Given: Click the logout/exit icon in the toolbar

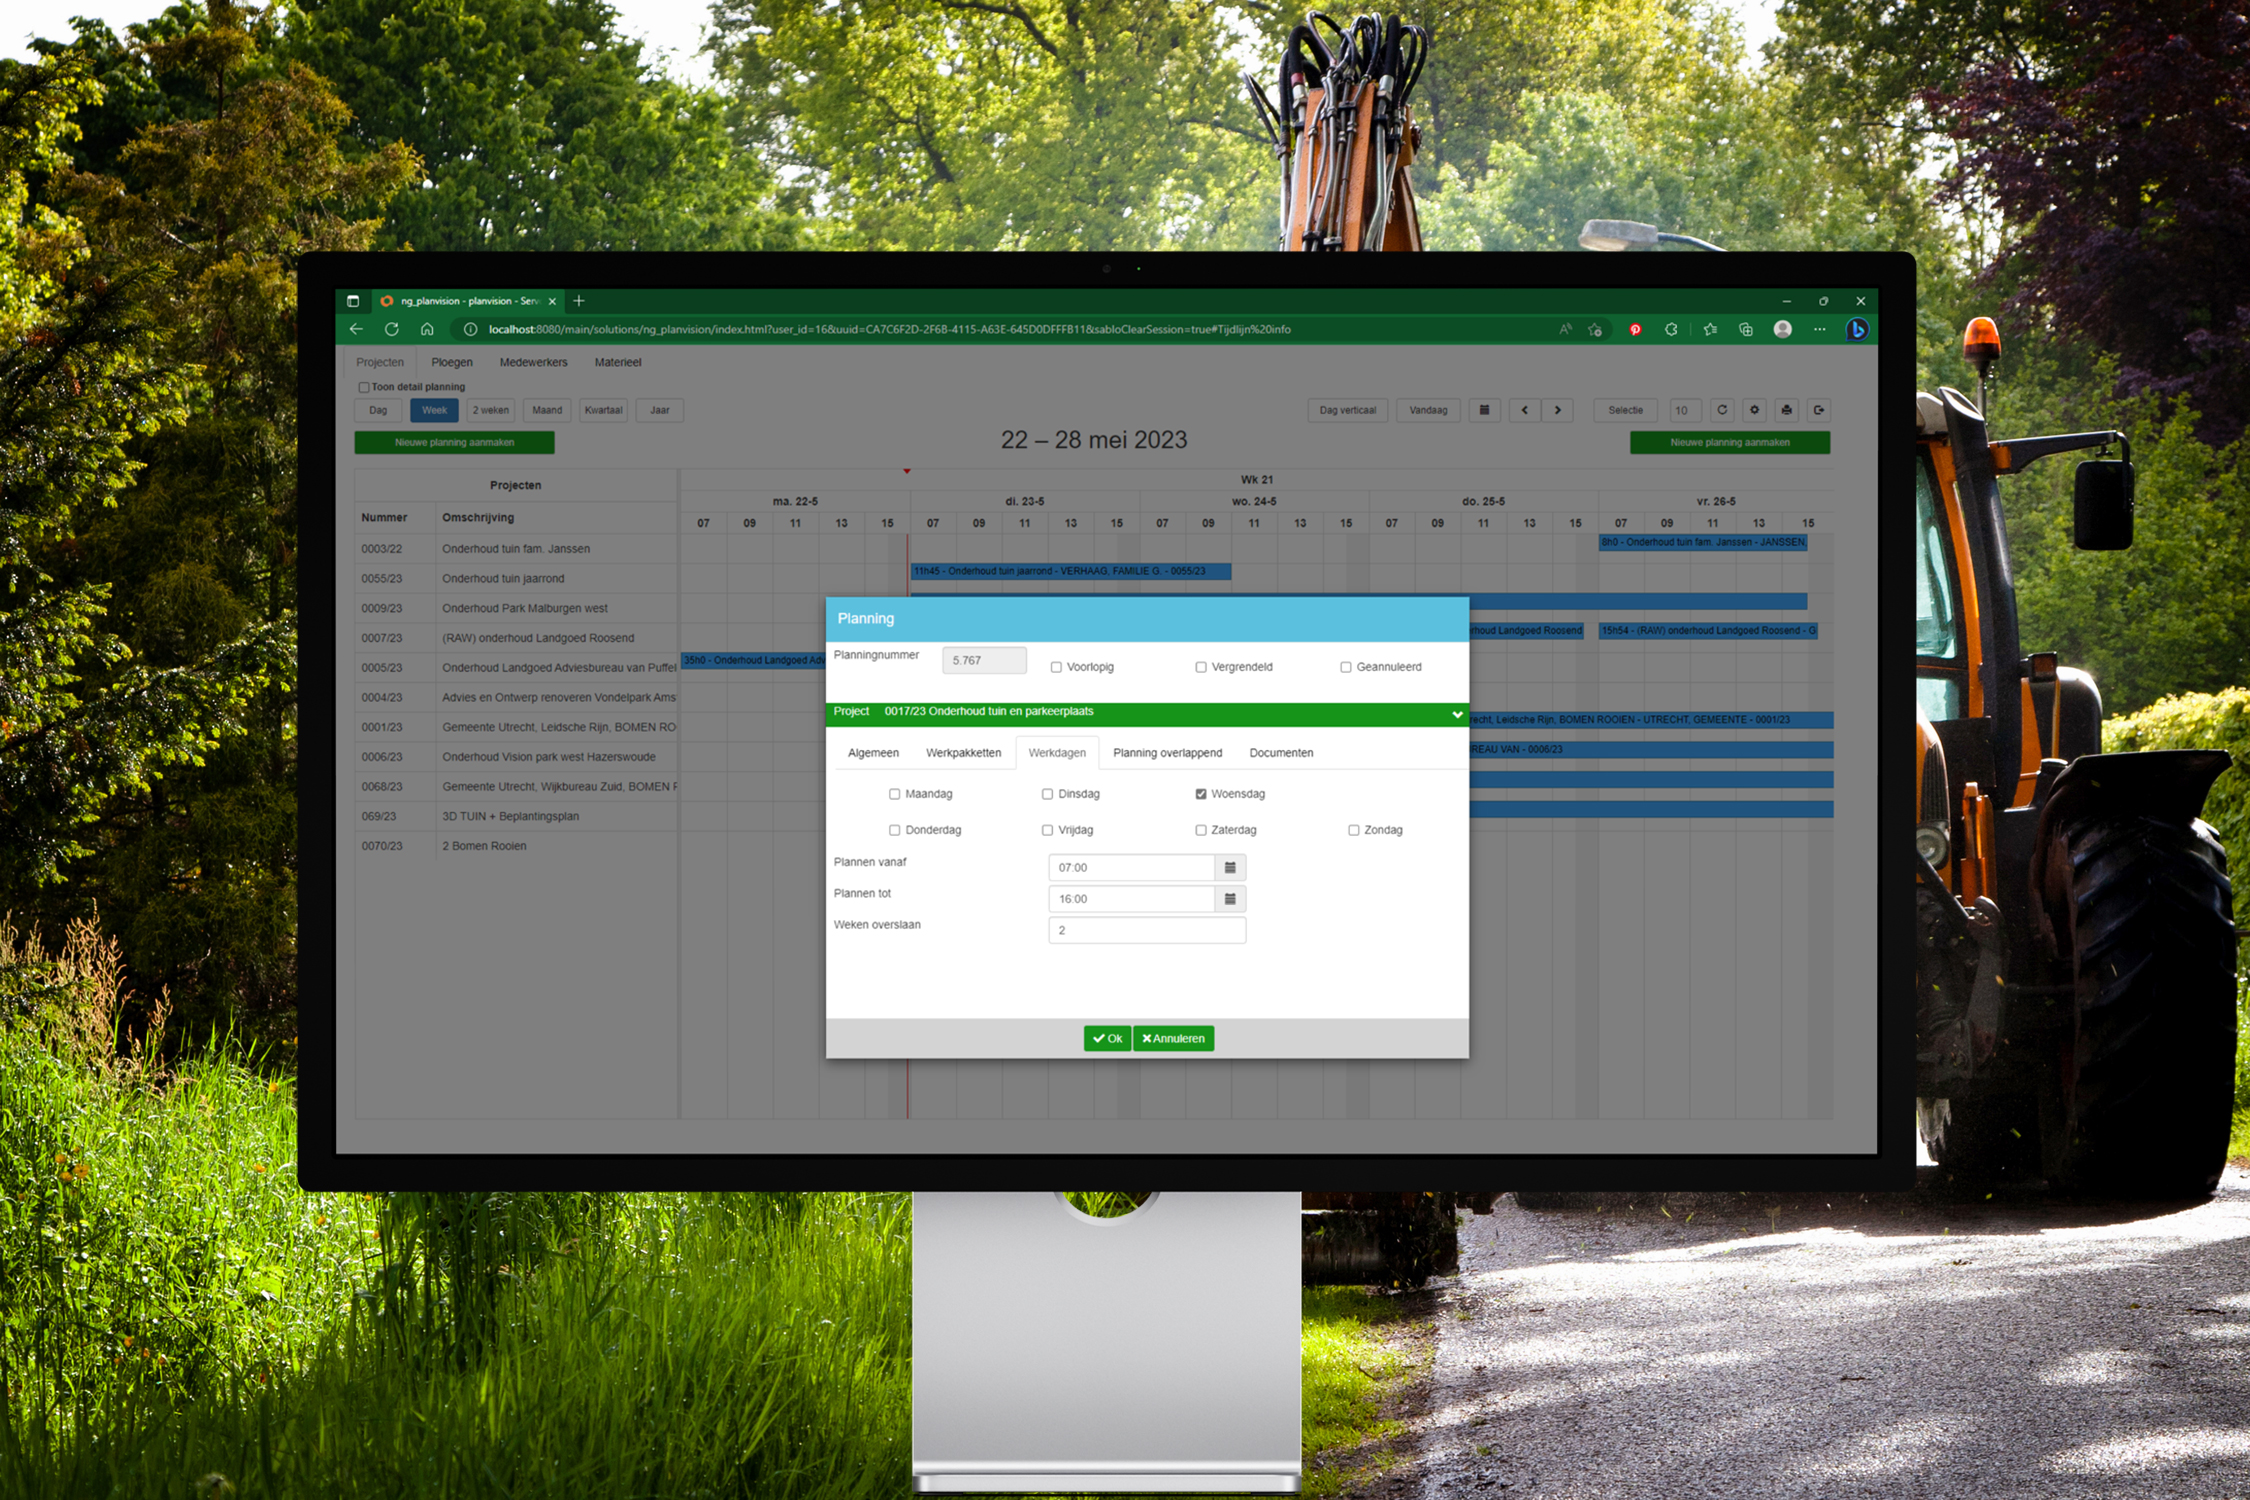Looking at the screenshot, I should [x=1819, y=410].
